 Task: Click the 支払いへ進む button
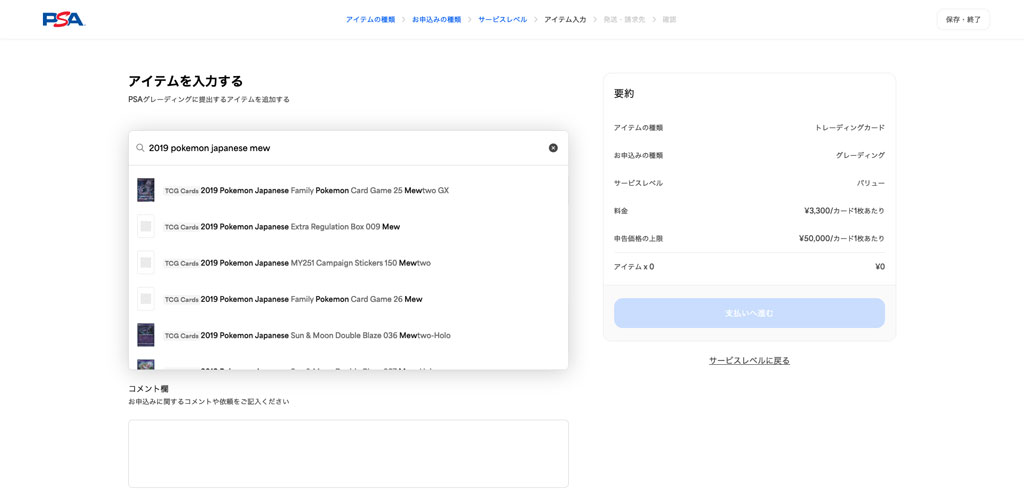(749, 313)
